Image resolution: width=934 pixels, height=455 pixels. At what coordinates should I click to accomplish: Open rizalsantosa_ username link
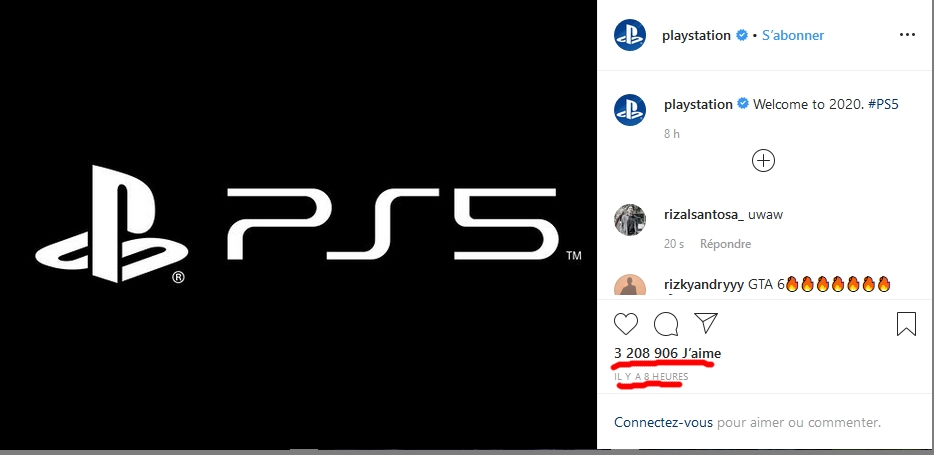(x=704, y=215)
